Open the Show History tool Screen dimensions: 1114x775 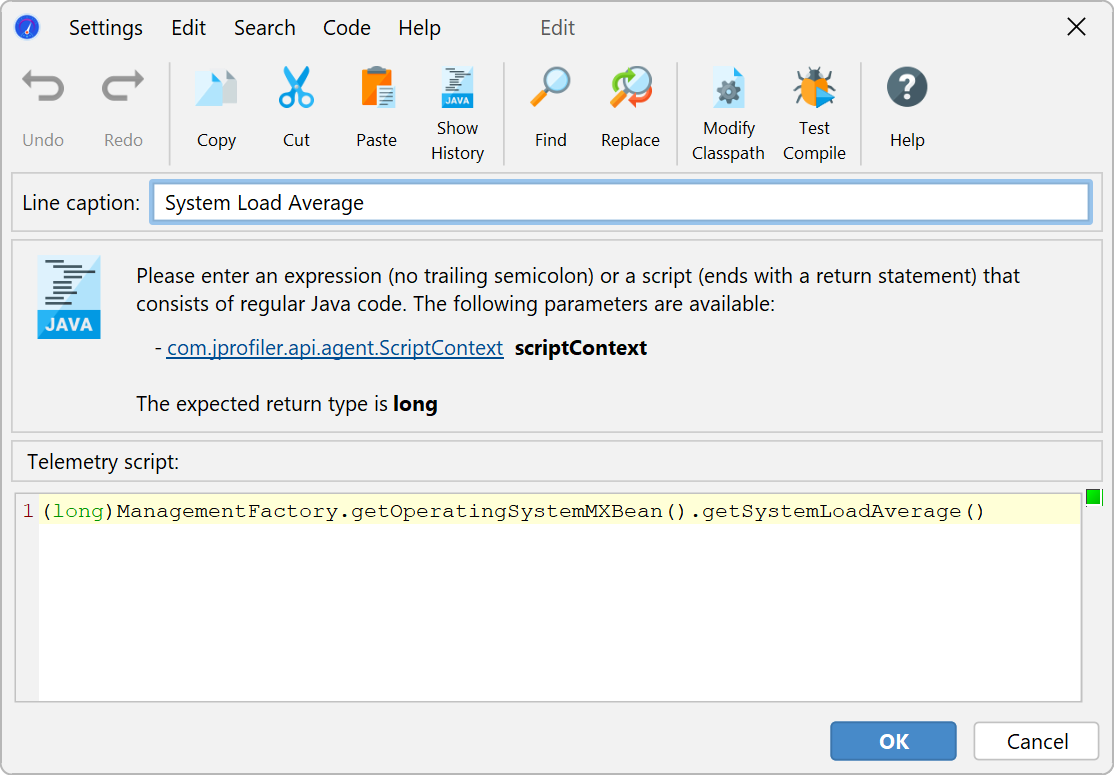coord(457,89)
